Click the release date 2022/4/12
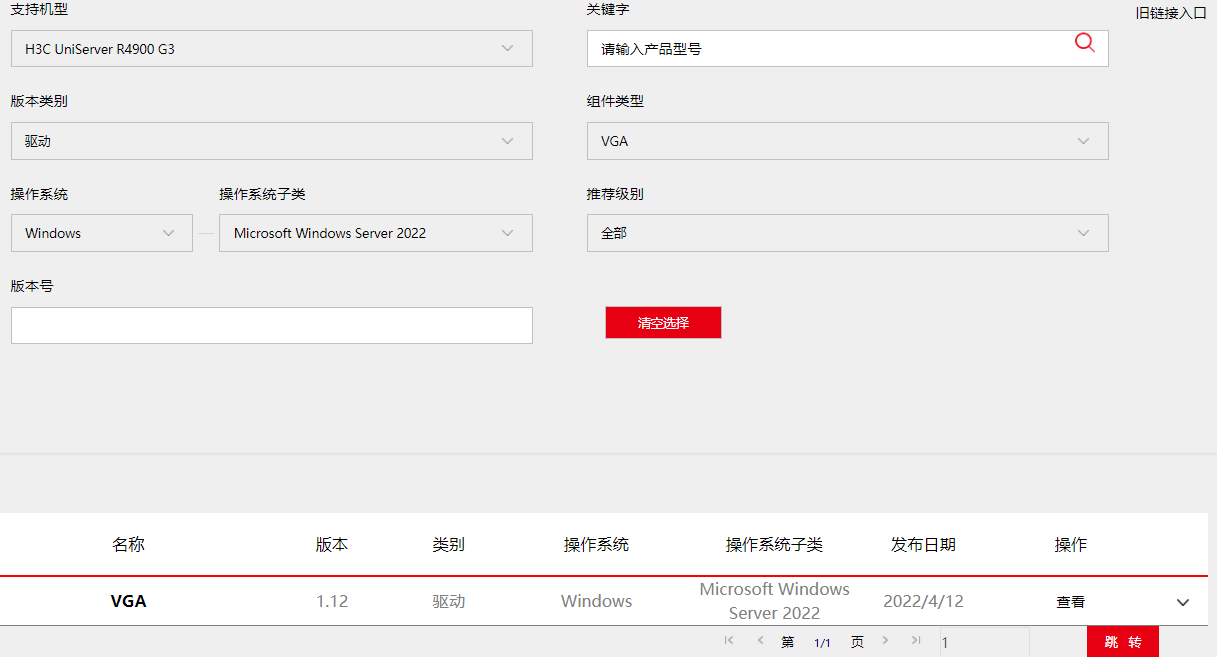Viewport: 1217px width, 657px height. 923,601
